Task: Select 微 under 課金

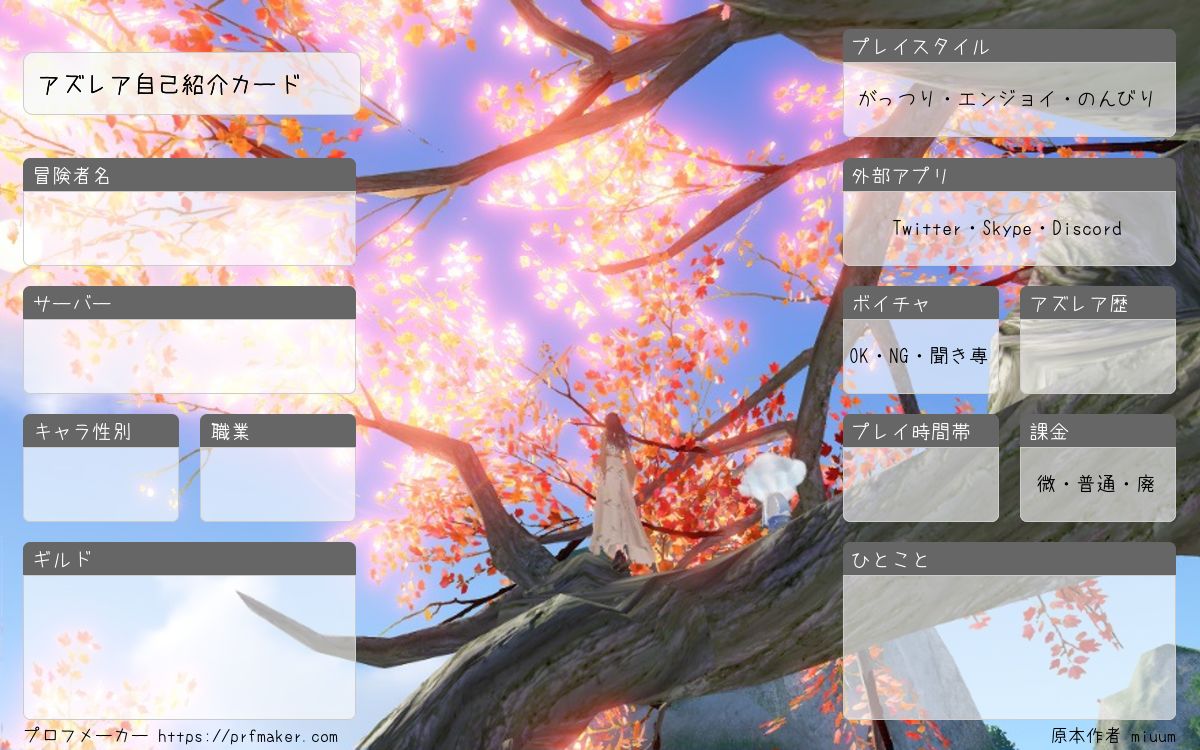Action: [x=1047, y=484]
